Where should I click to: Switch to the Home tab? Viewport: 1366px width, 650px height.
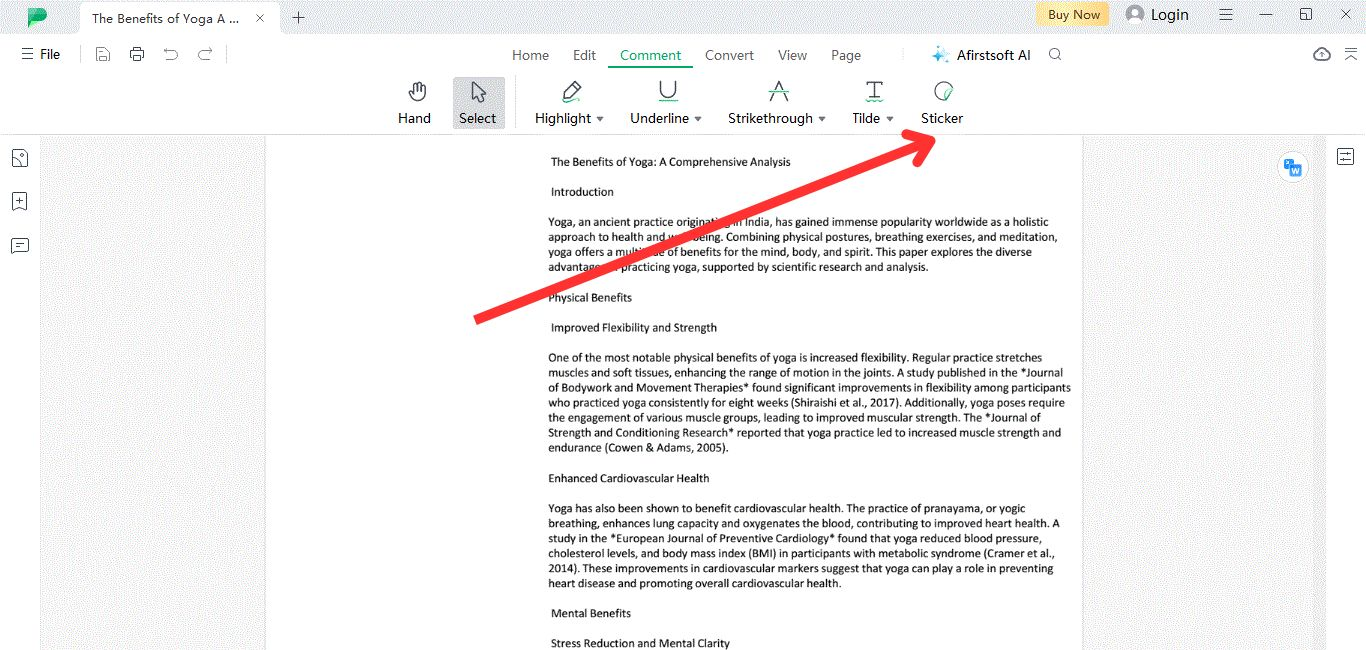point(530,55)
